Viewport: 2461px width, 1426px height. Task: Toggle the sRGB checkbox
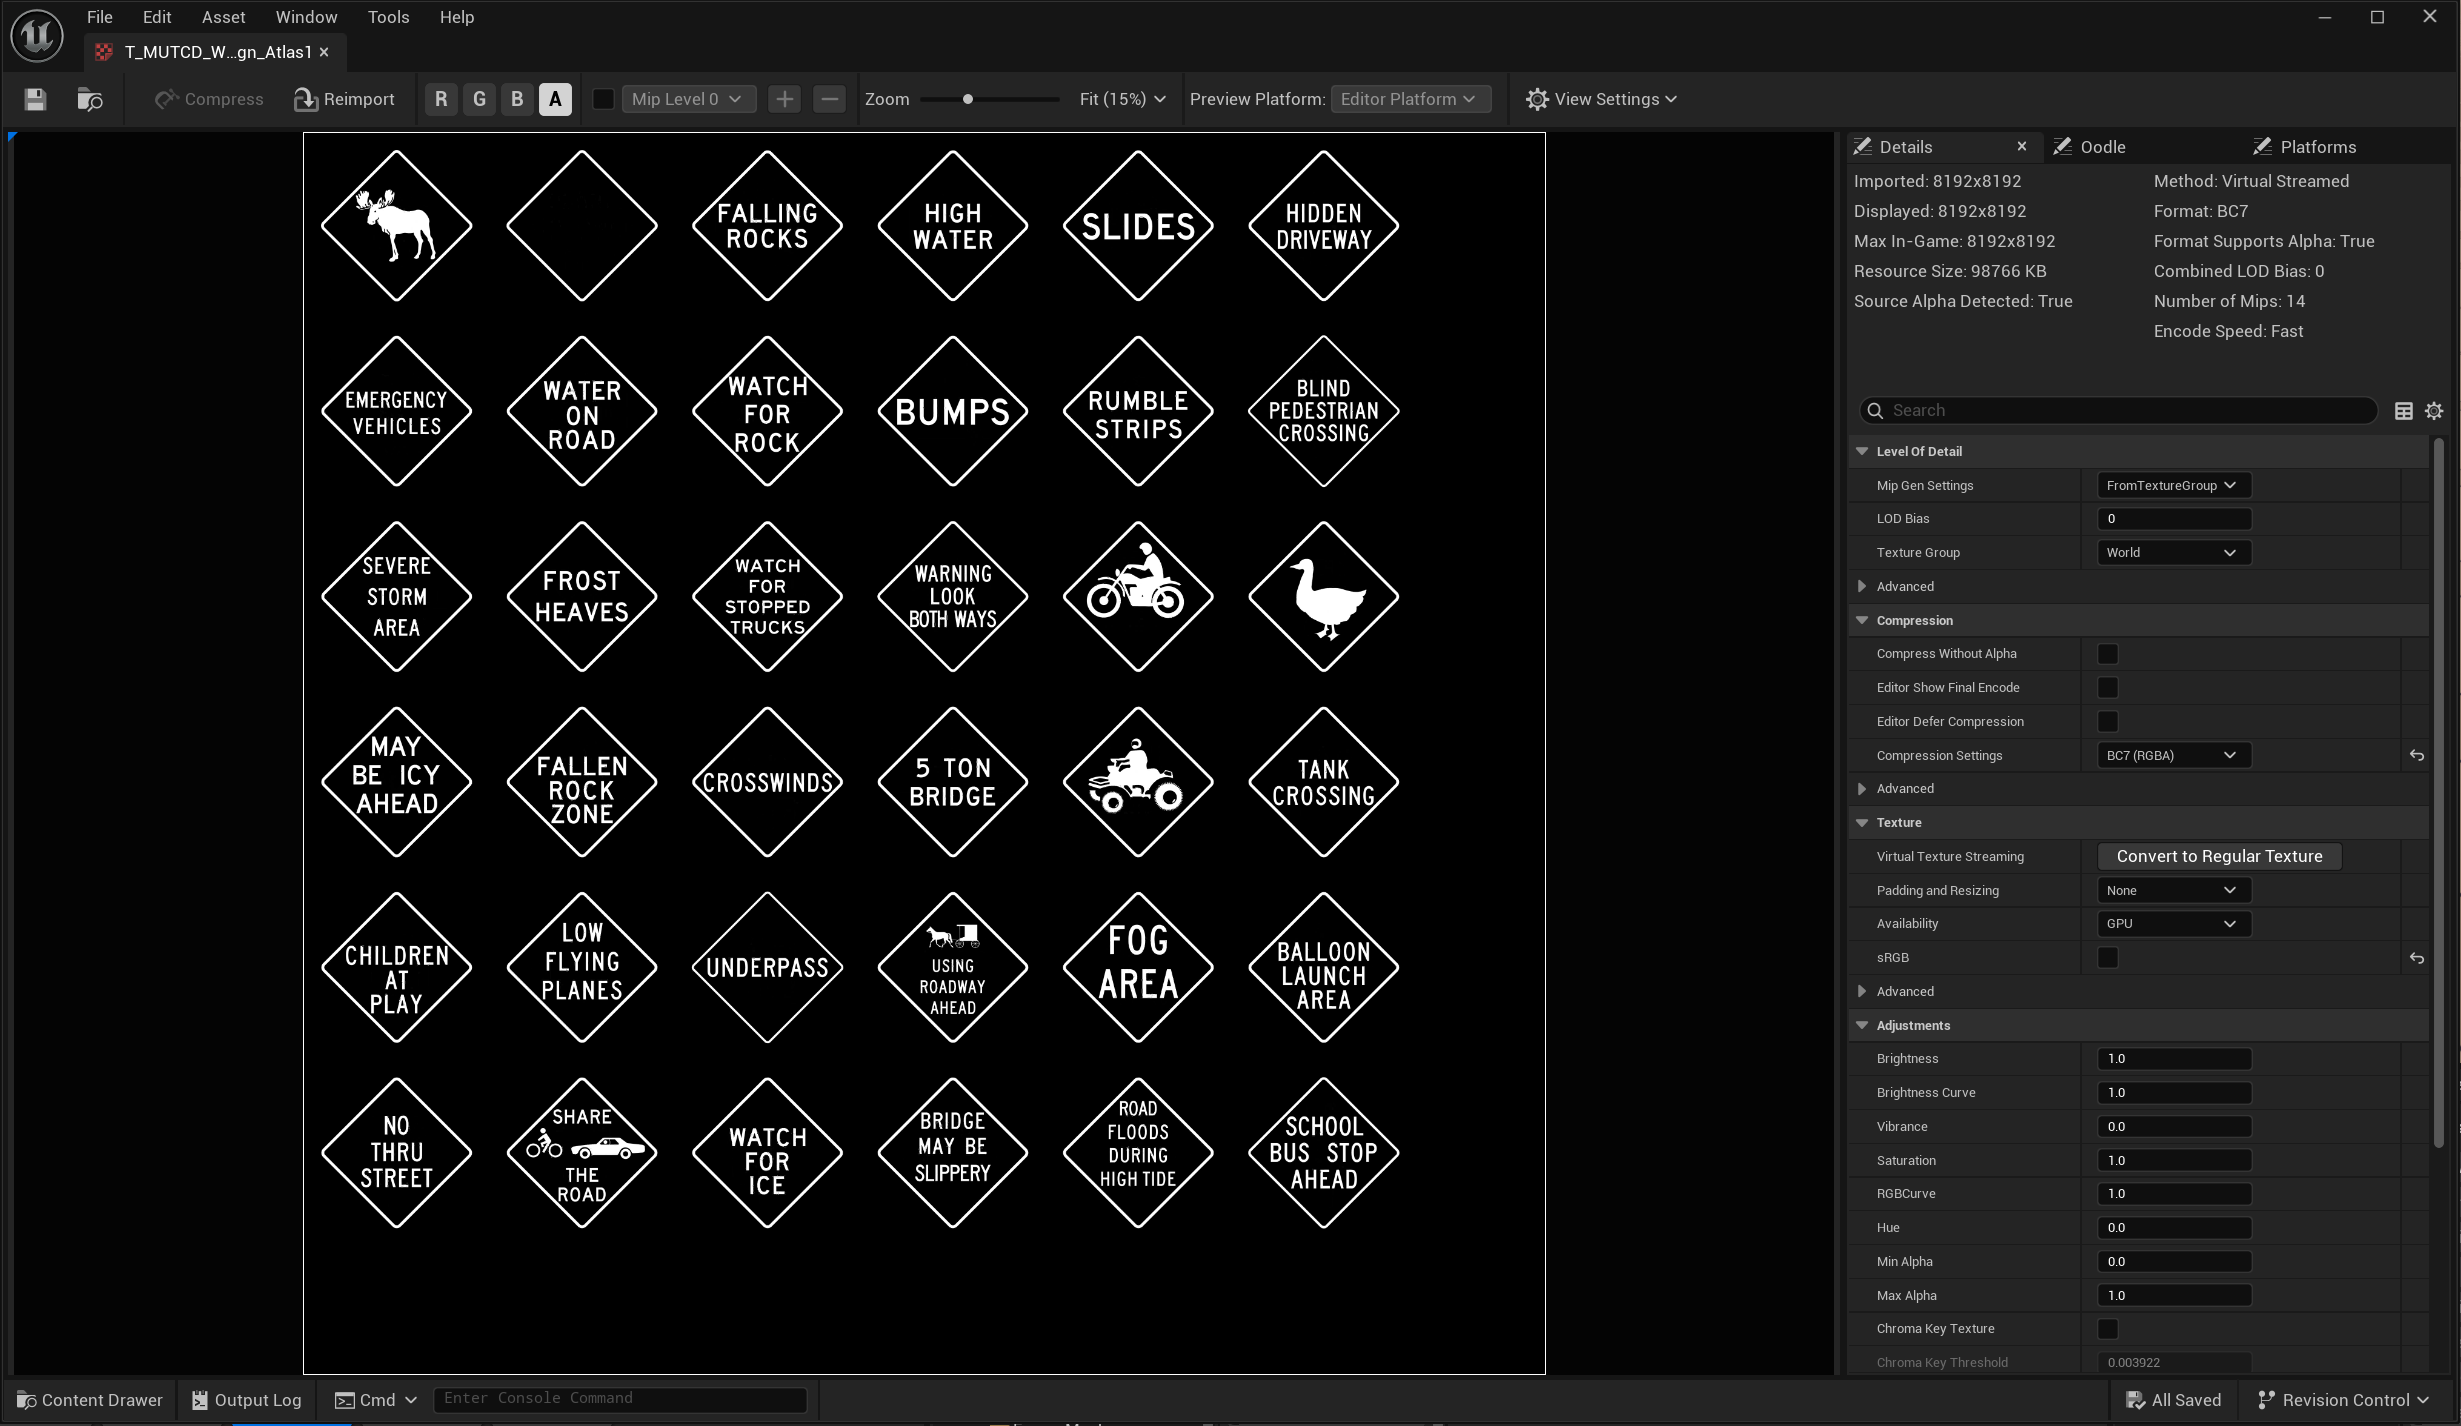point(2107,958)
